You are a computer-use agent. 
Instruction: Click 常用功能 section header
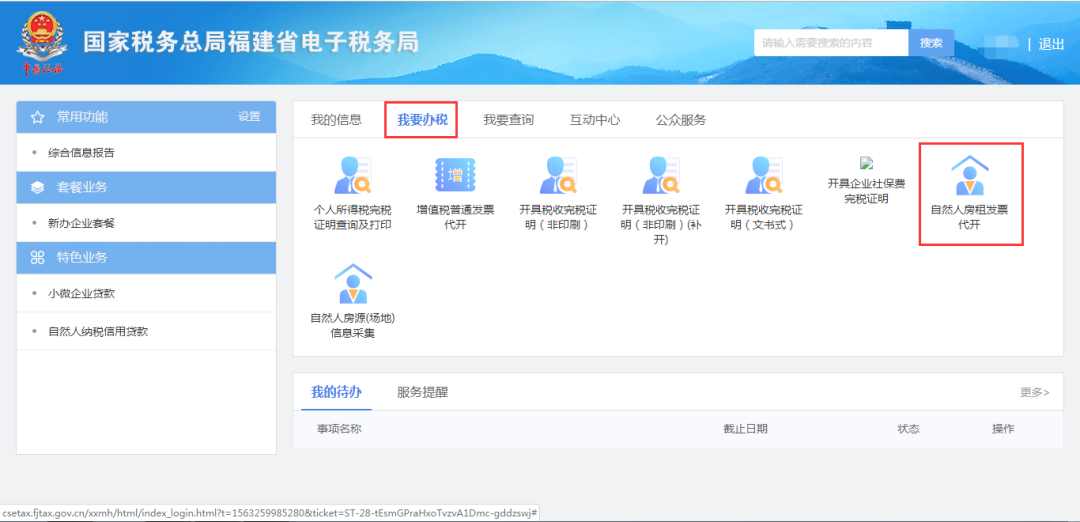(146, 117)
